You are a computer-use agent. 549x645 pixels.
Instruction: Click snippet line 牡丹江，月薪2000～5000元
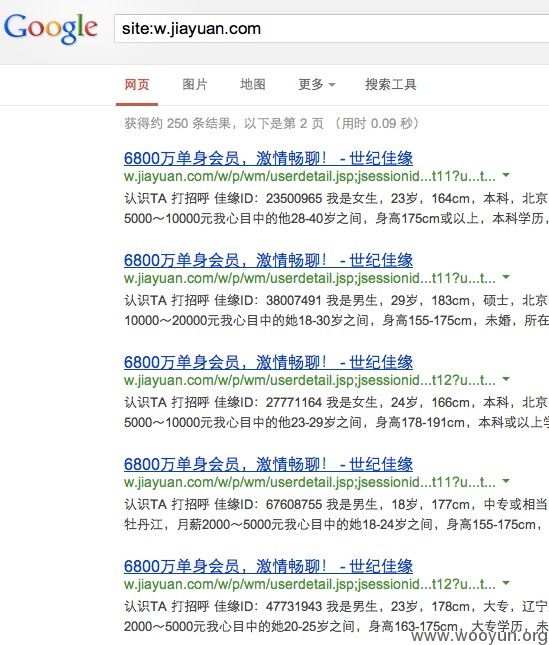click(204, 524)
